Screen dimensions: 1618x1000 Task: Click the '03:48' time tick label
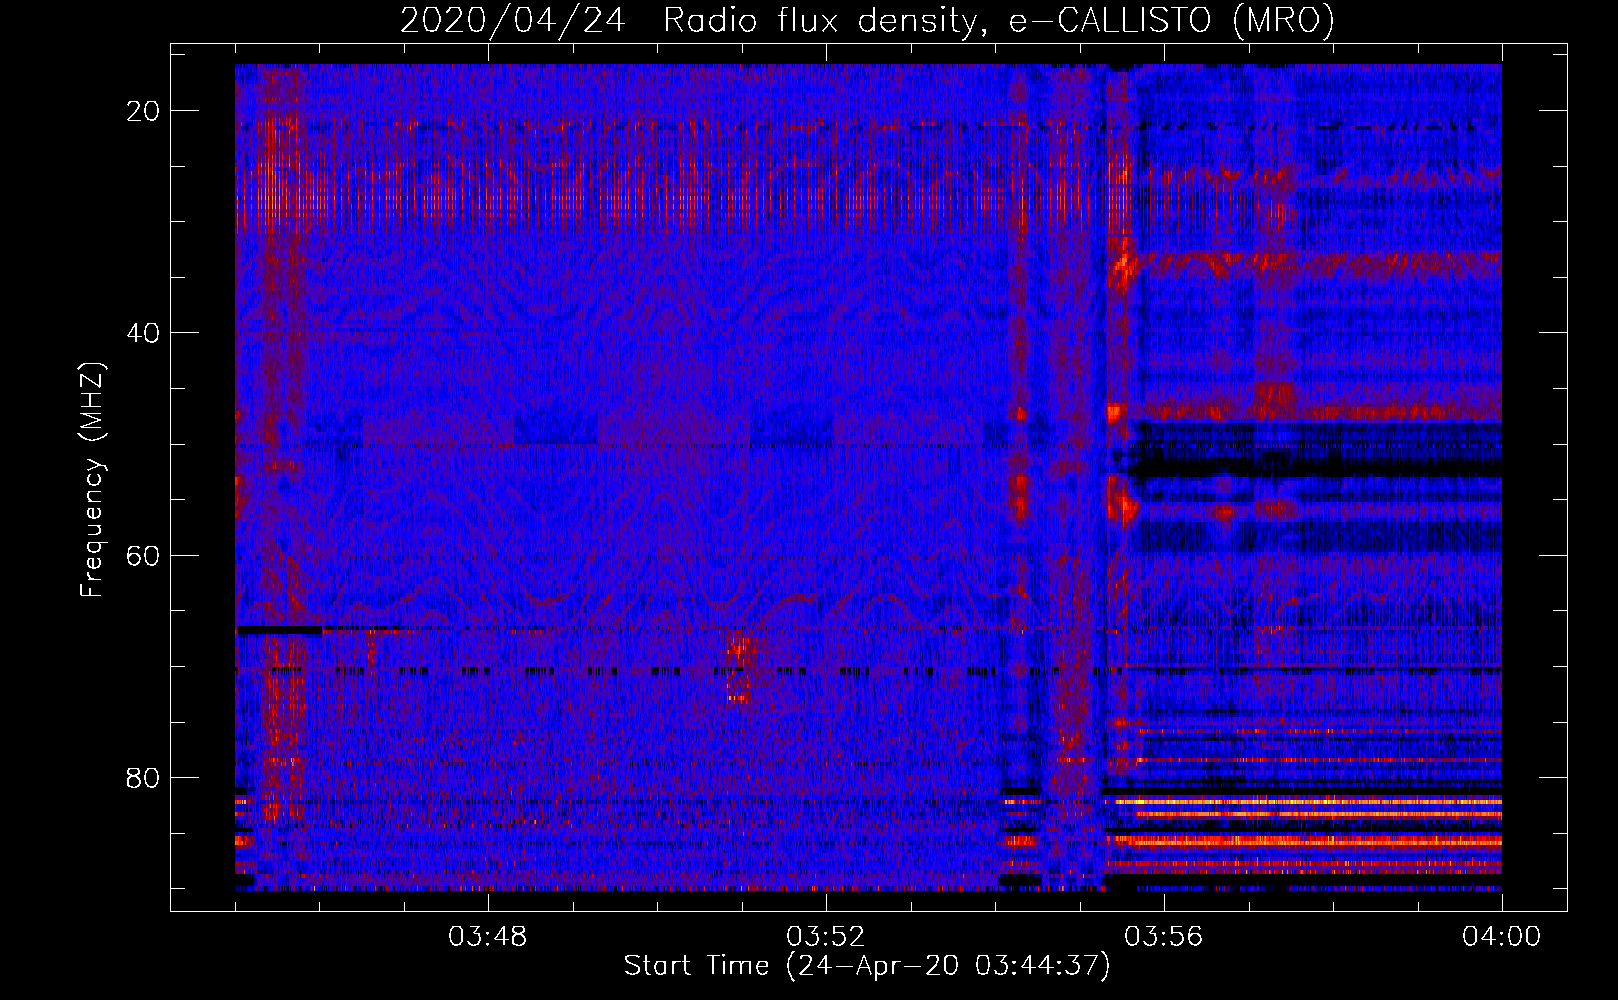488,937
